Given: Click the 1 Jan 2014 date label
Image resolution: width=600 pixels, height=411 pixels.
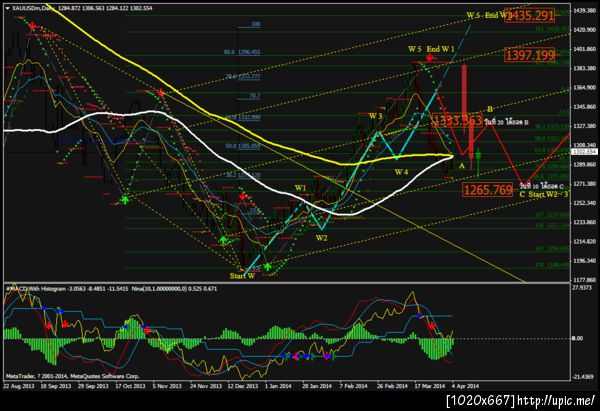Looking at the screenshot, I should [x=278, y=386].
